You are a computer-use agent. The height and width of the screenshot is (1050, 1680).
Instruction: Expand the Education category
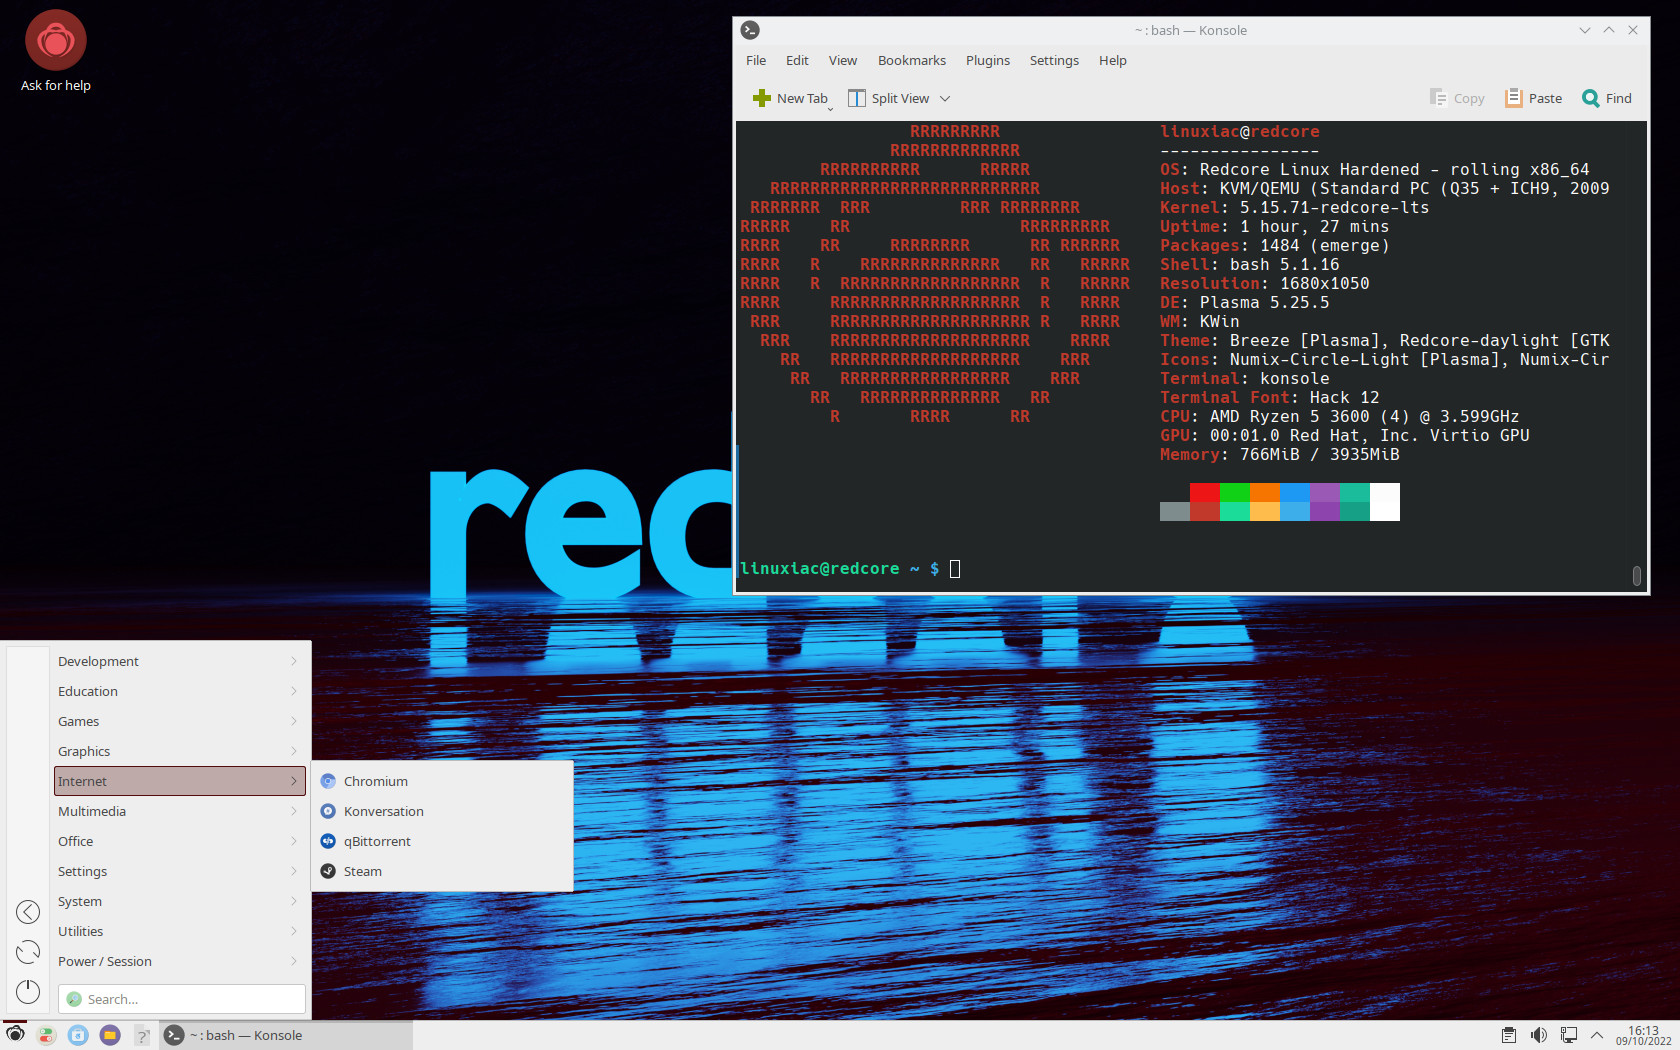tap(179, 691)
